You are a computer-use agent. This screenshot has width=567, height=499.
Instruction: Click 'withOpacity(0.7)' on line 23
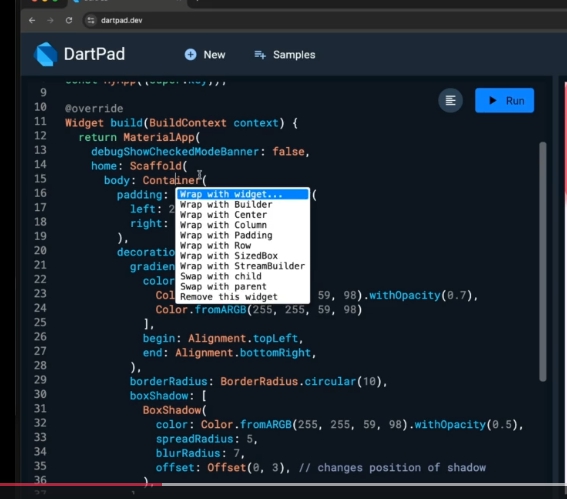pyautogui.click(x=420, y=295)
